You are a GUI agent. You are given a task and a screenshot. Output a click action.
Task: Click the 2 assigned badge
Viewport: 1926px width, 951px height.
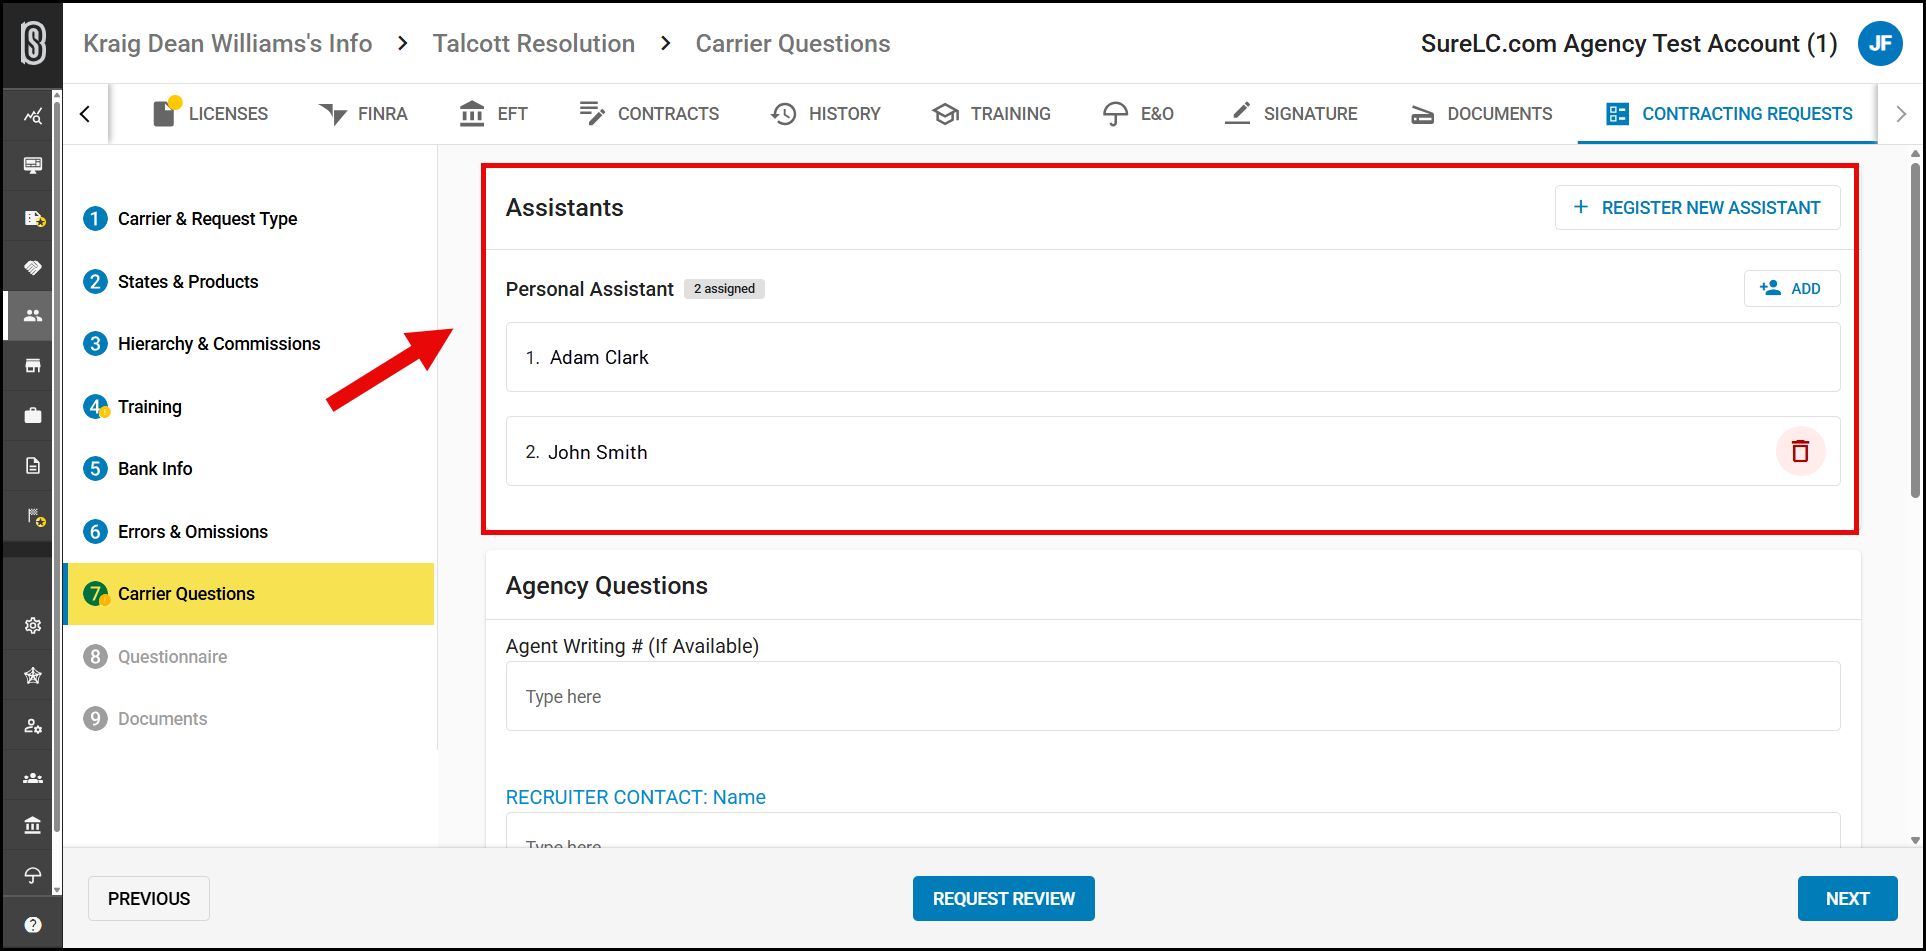pos(724,289)
